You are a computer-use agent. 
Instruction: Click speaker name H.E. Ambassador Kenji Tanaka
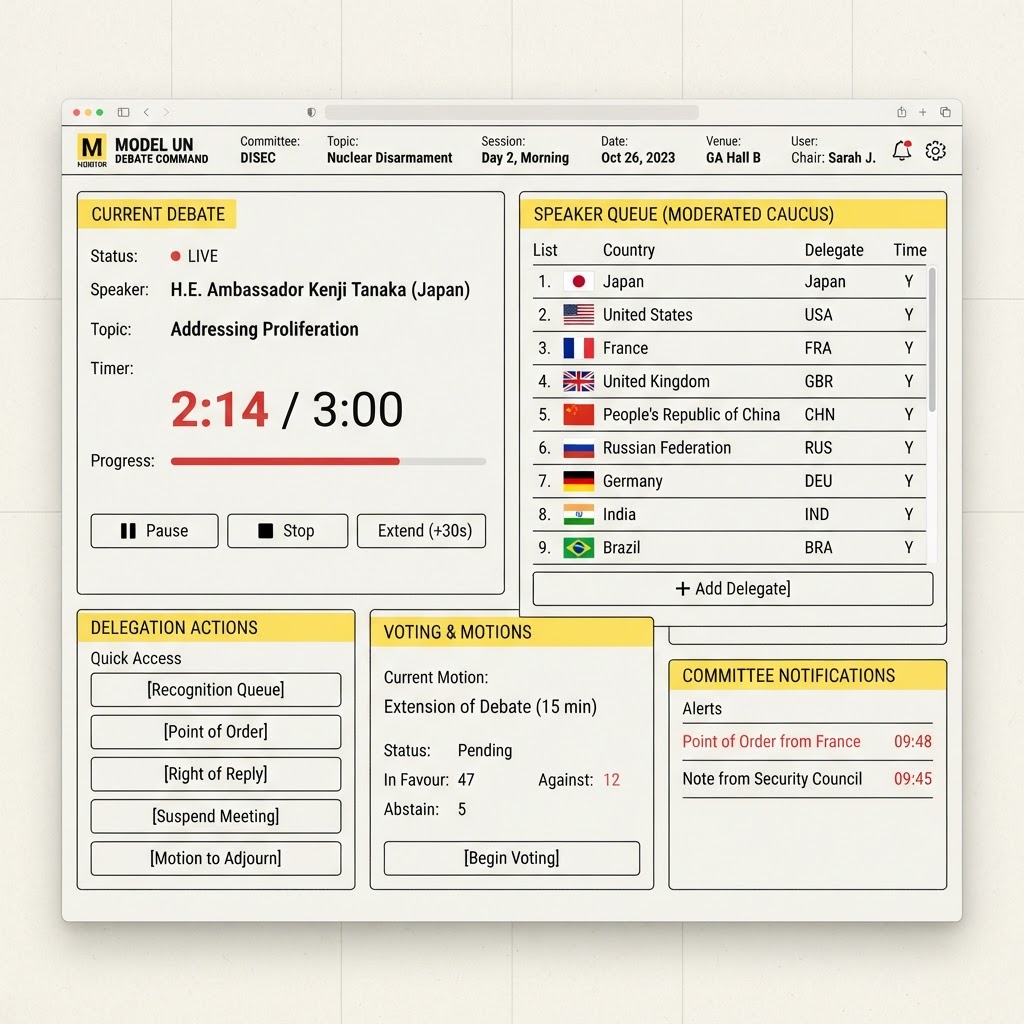point(320,290)
